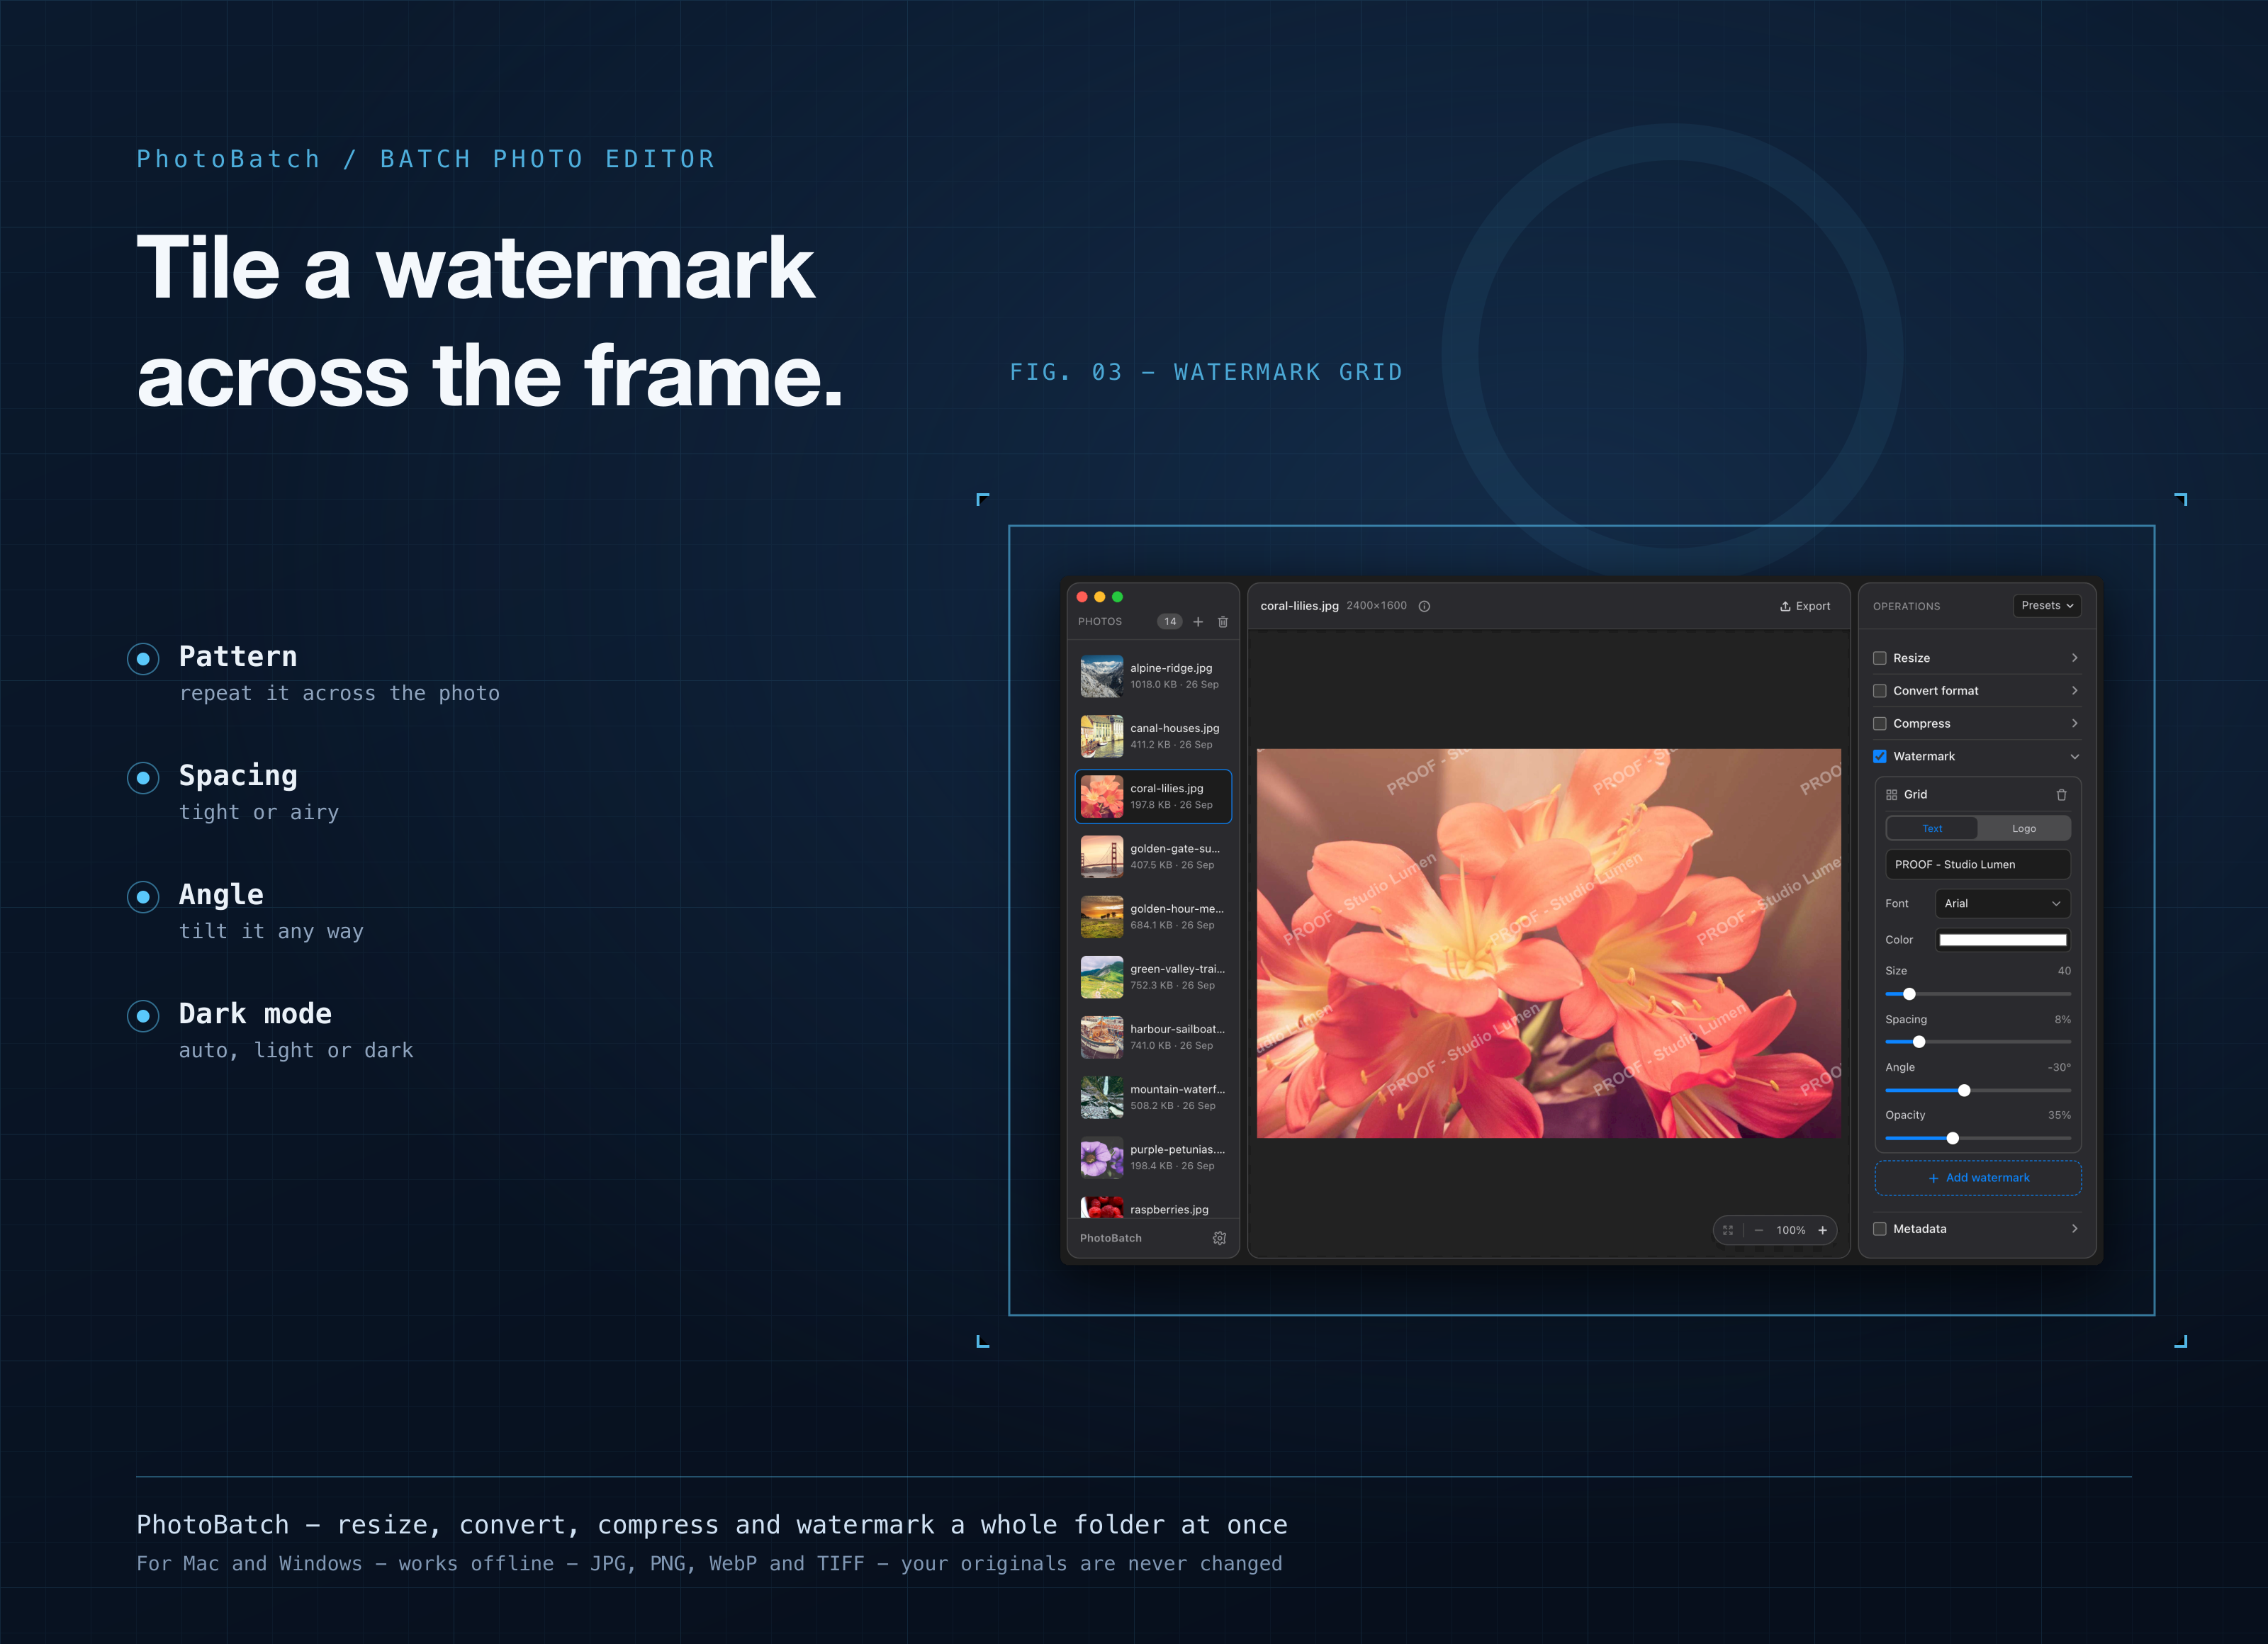Click the Angle slider handle

click(1964, 1090)
